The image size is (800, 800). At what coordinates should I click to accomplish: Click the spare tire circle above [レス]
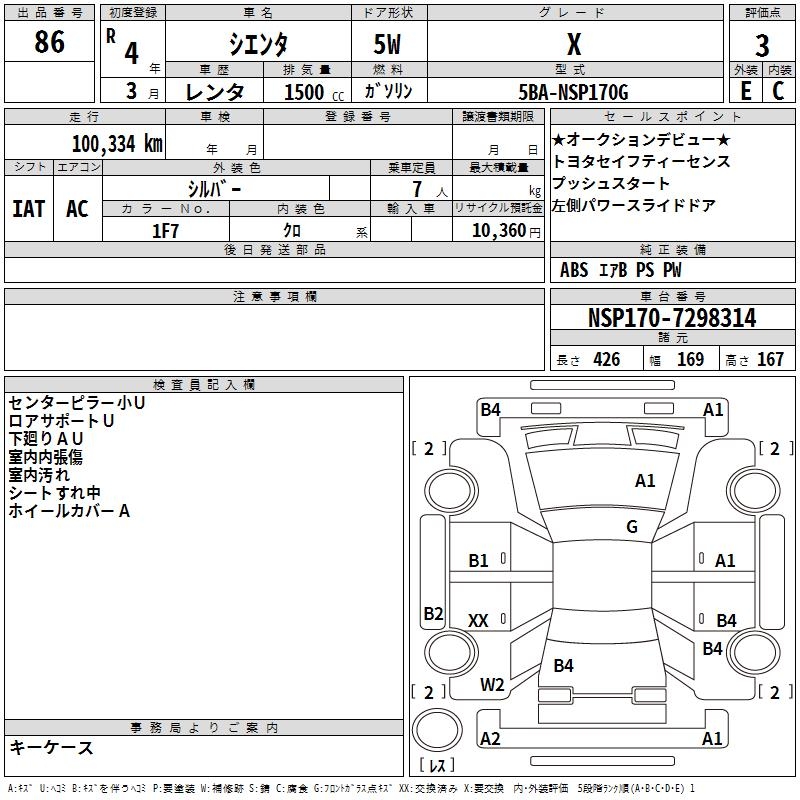(x=437, y=730)
